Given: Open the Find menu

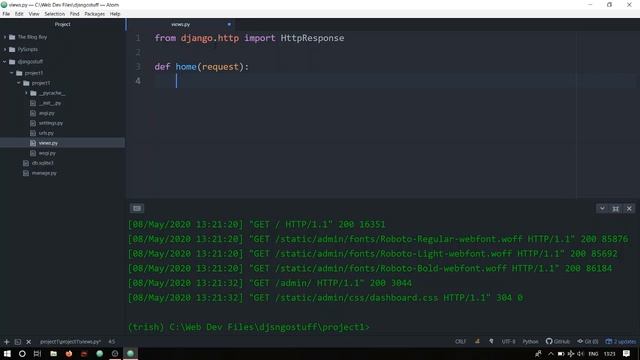Looking at the screenshot, I should [x=74, y=14].
